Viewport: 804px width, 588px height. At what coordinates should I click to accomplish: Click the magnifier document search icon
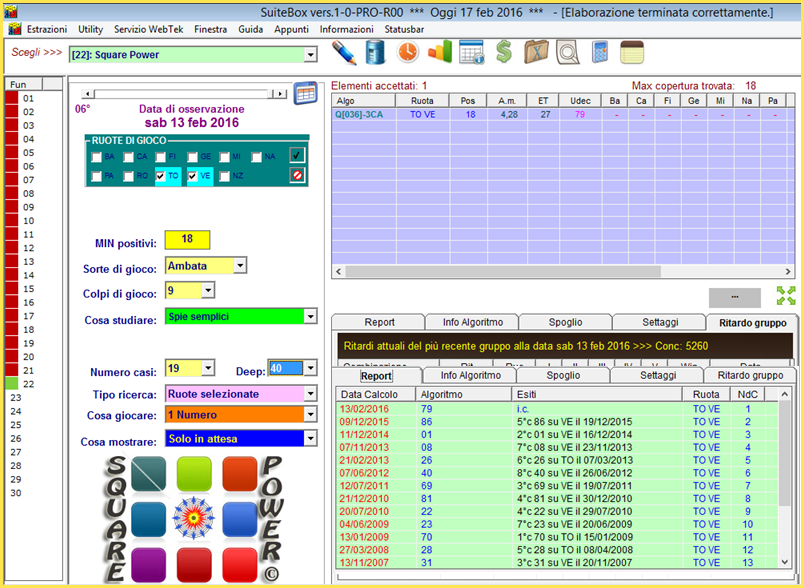coord(568,52)
